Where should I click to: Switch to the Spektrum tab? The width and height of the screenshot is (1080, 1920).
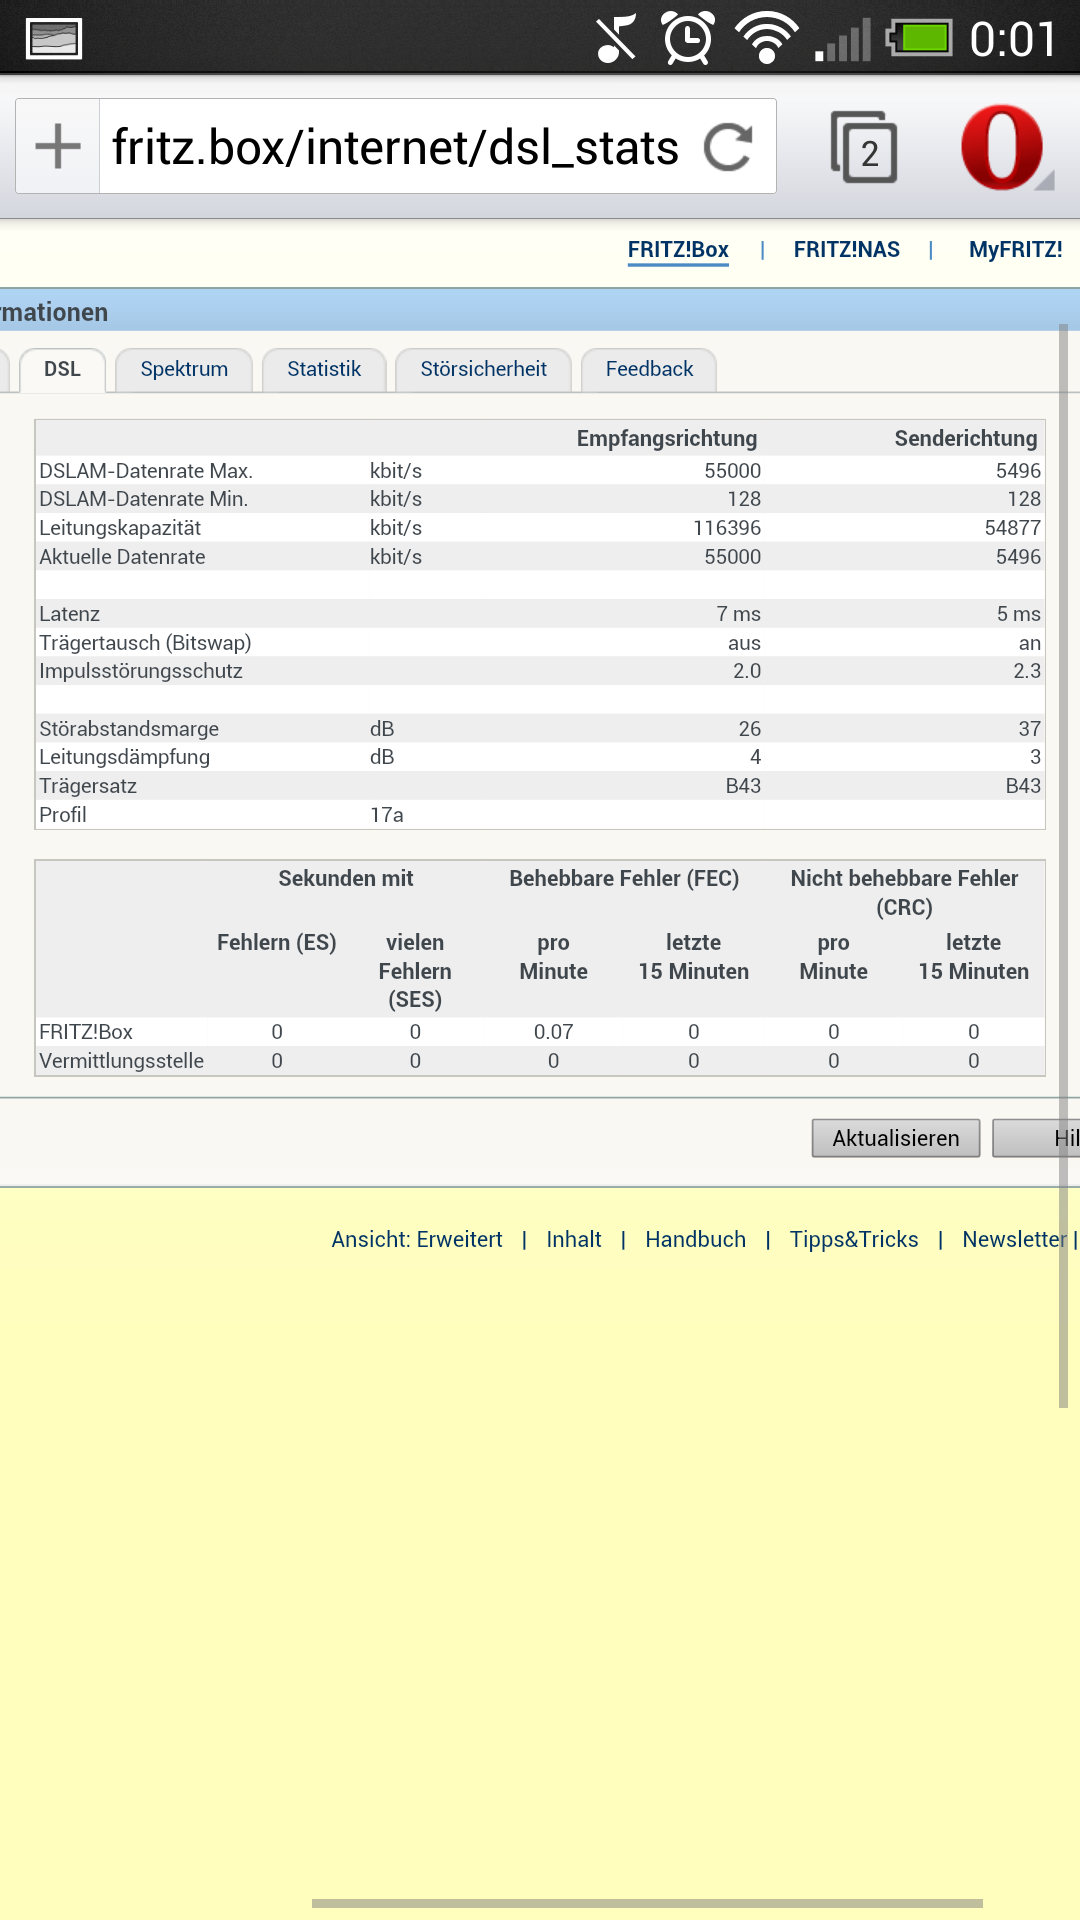click(x=184, y=369)
